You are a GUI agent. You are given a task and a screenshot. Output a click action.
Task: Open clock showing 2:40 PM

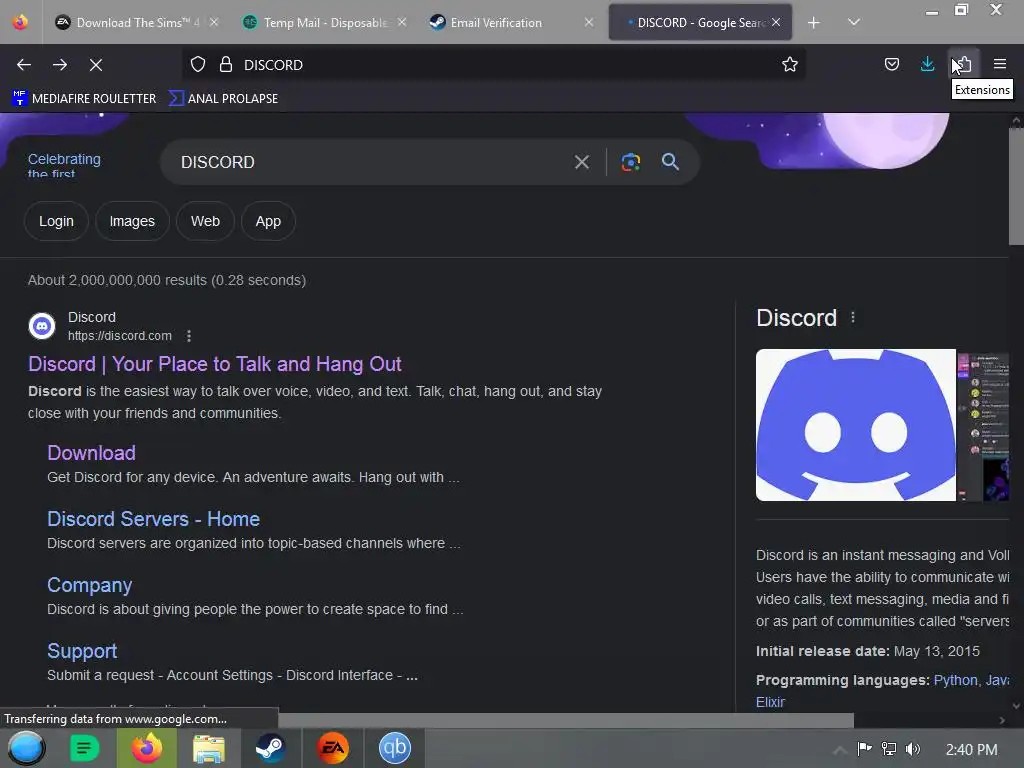click(x=972, y=750)
